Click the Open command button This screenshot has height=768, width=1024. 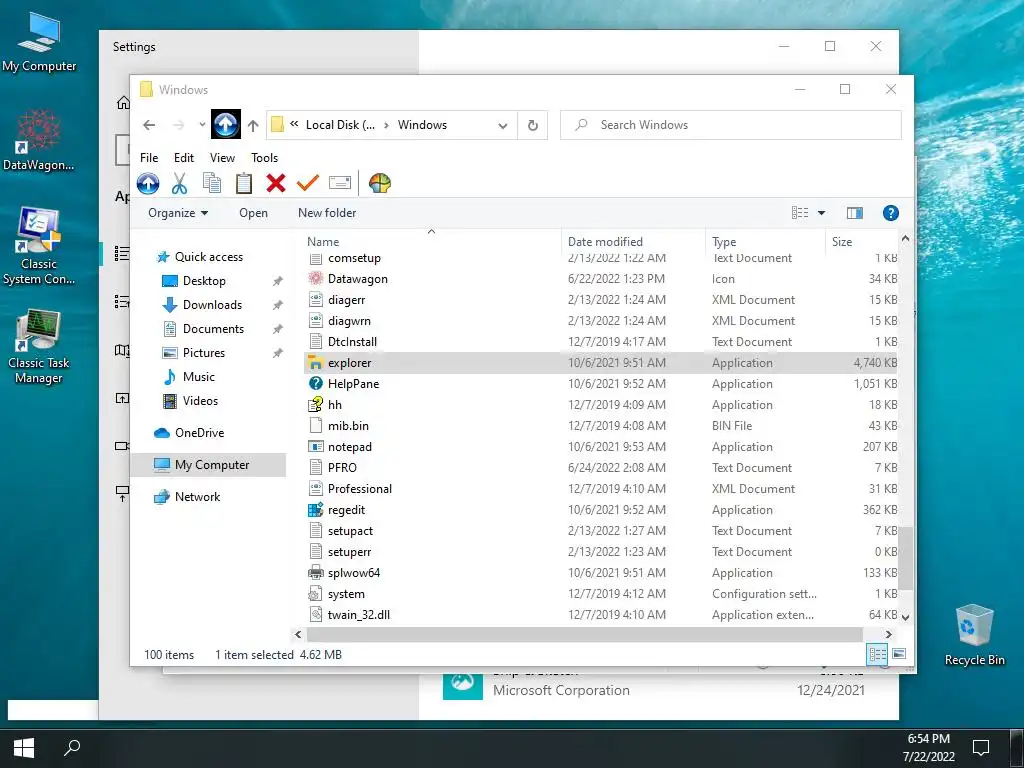(253, 213)
